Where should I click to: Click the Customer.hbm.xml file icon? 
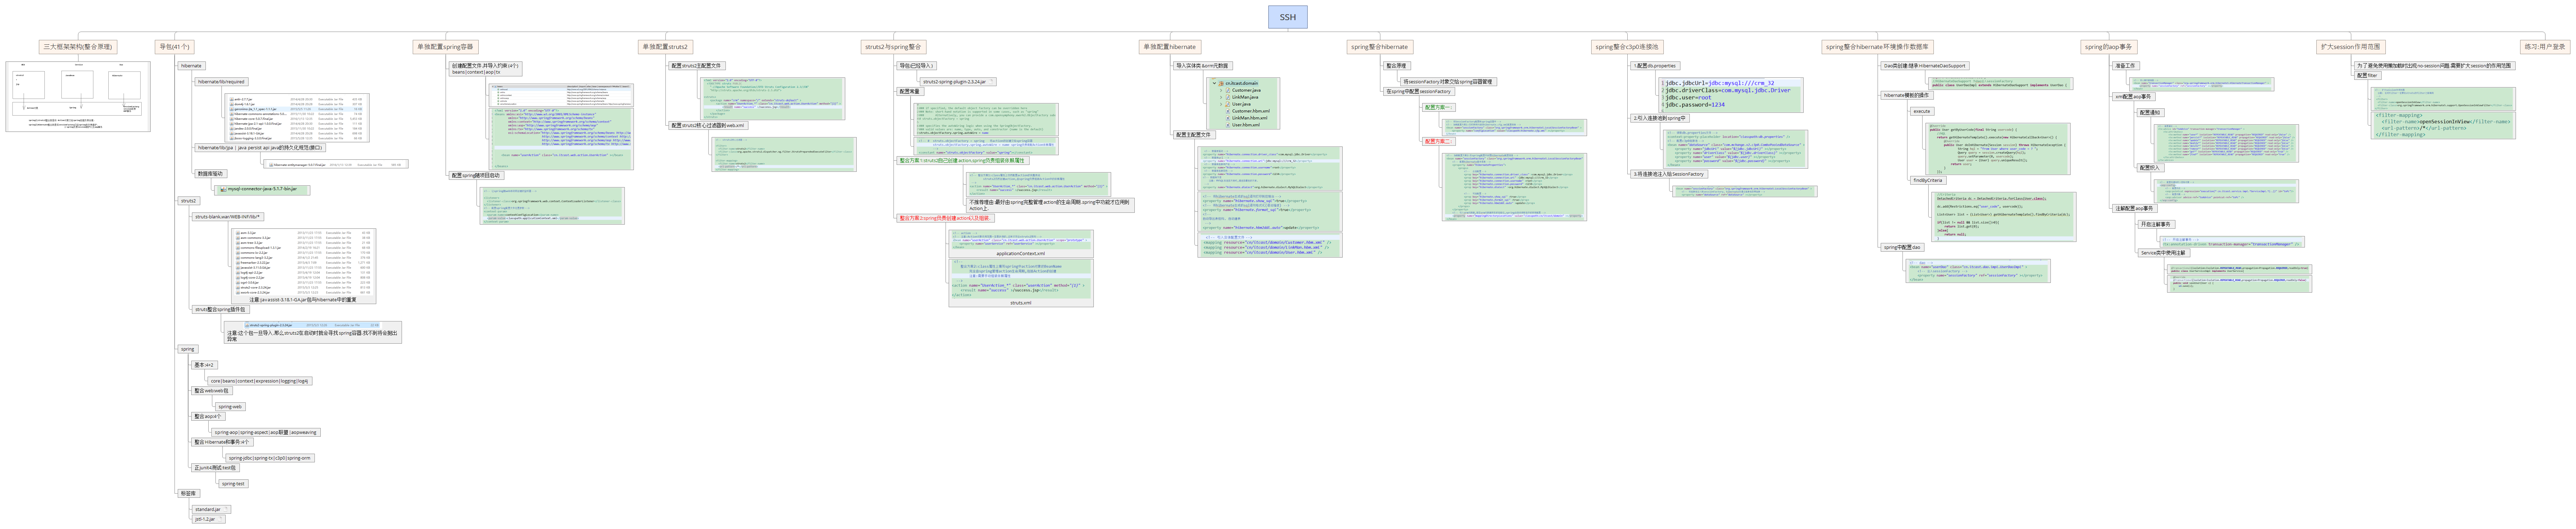(1228, 111)
